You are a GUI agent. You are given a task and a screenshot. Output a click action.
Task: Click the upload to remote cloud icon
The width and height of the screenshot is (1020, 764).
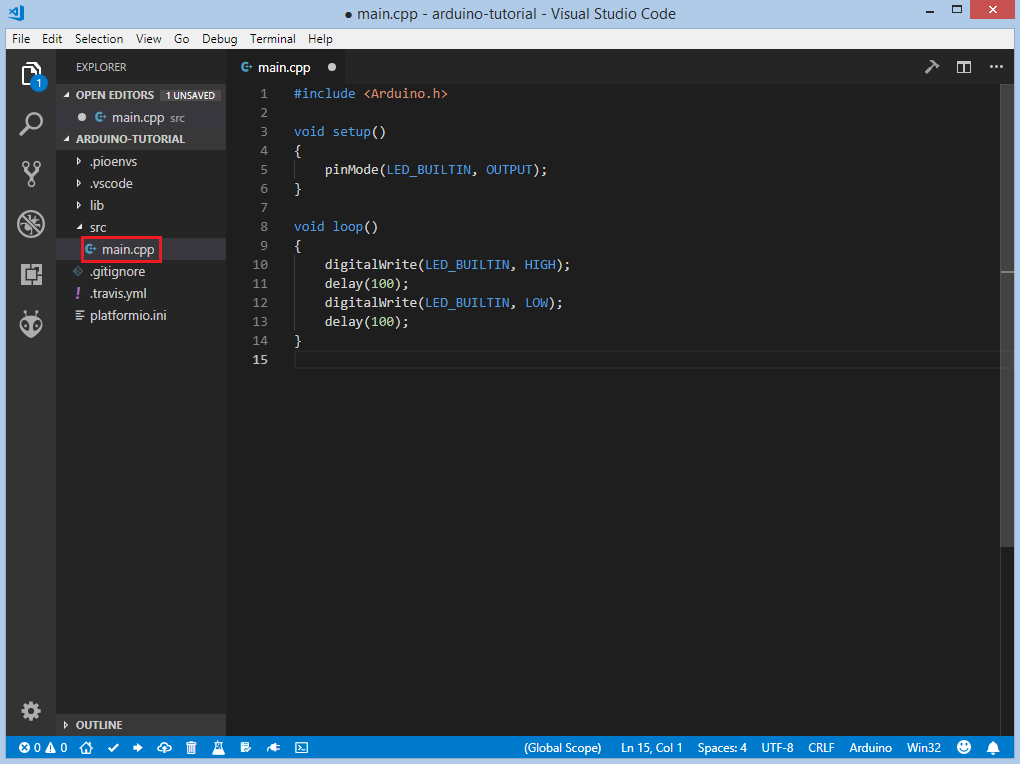click(164, 748)
